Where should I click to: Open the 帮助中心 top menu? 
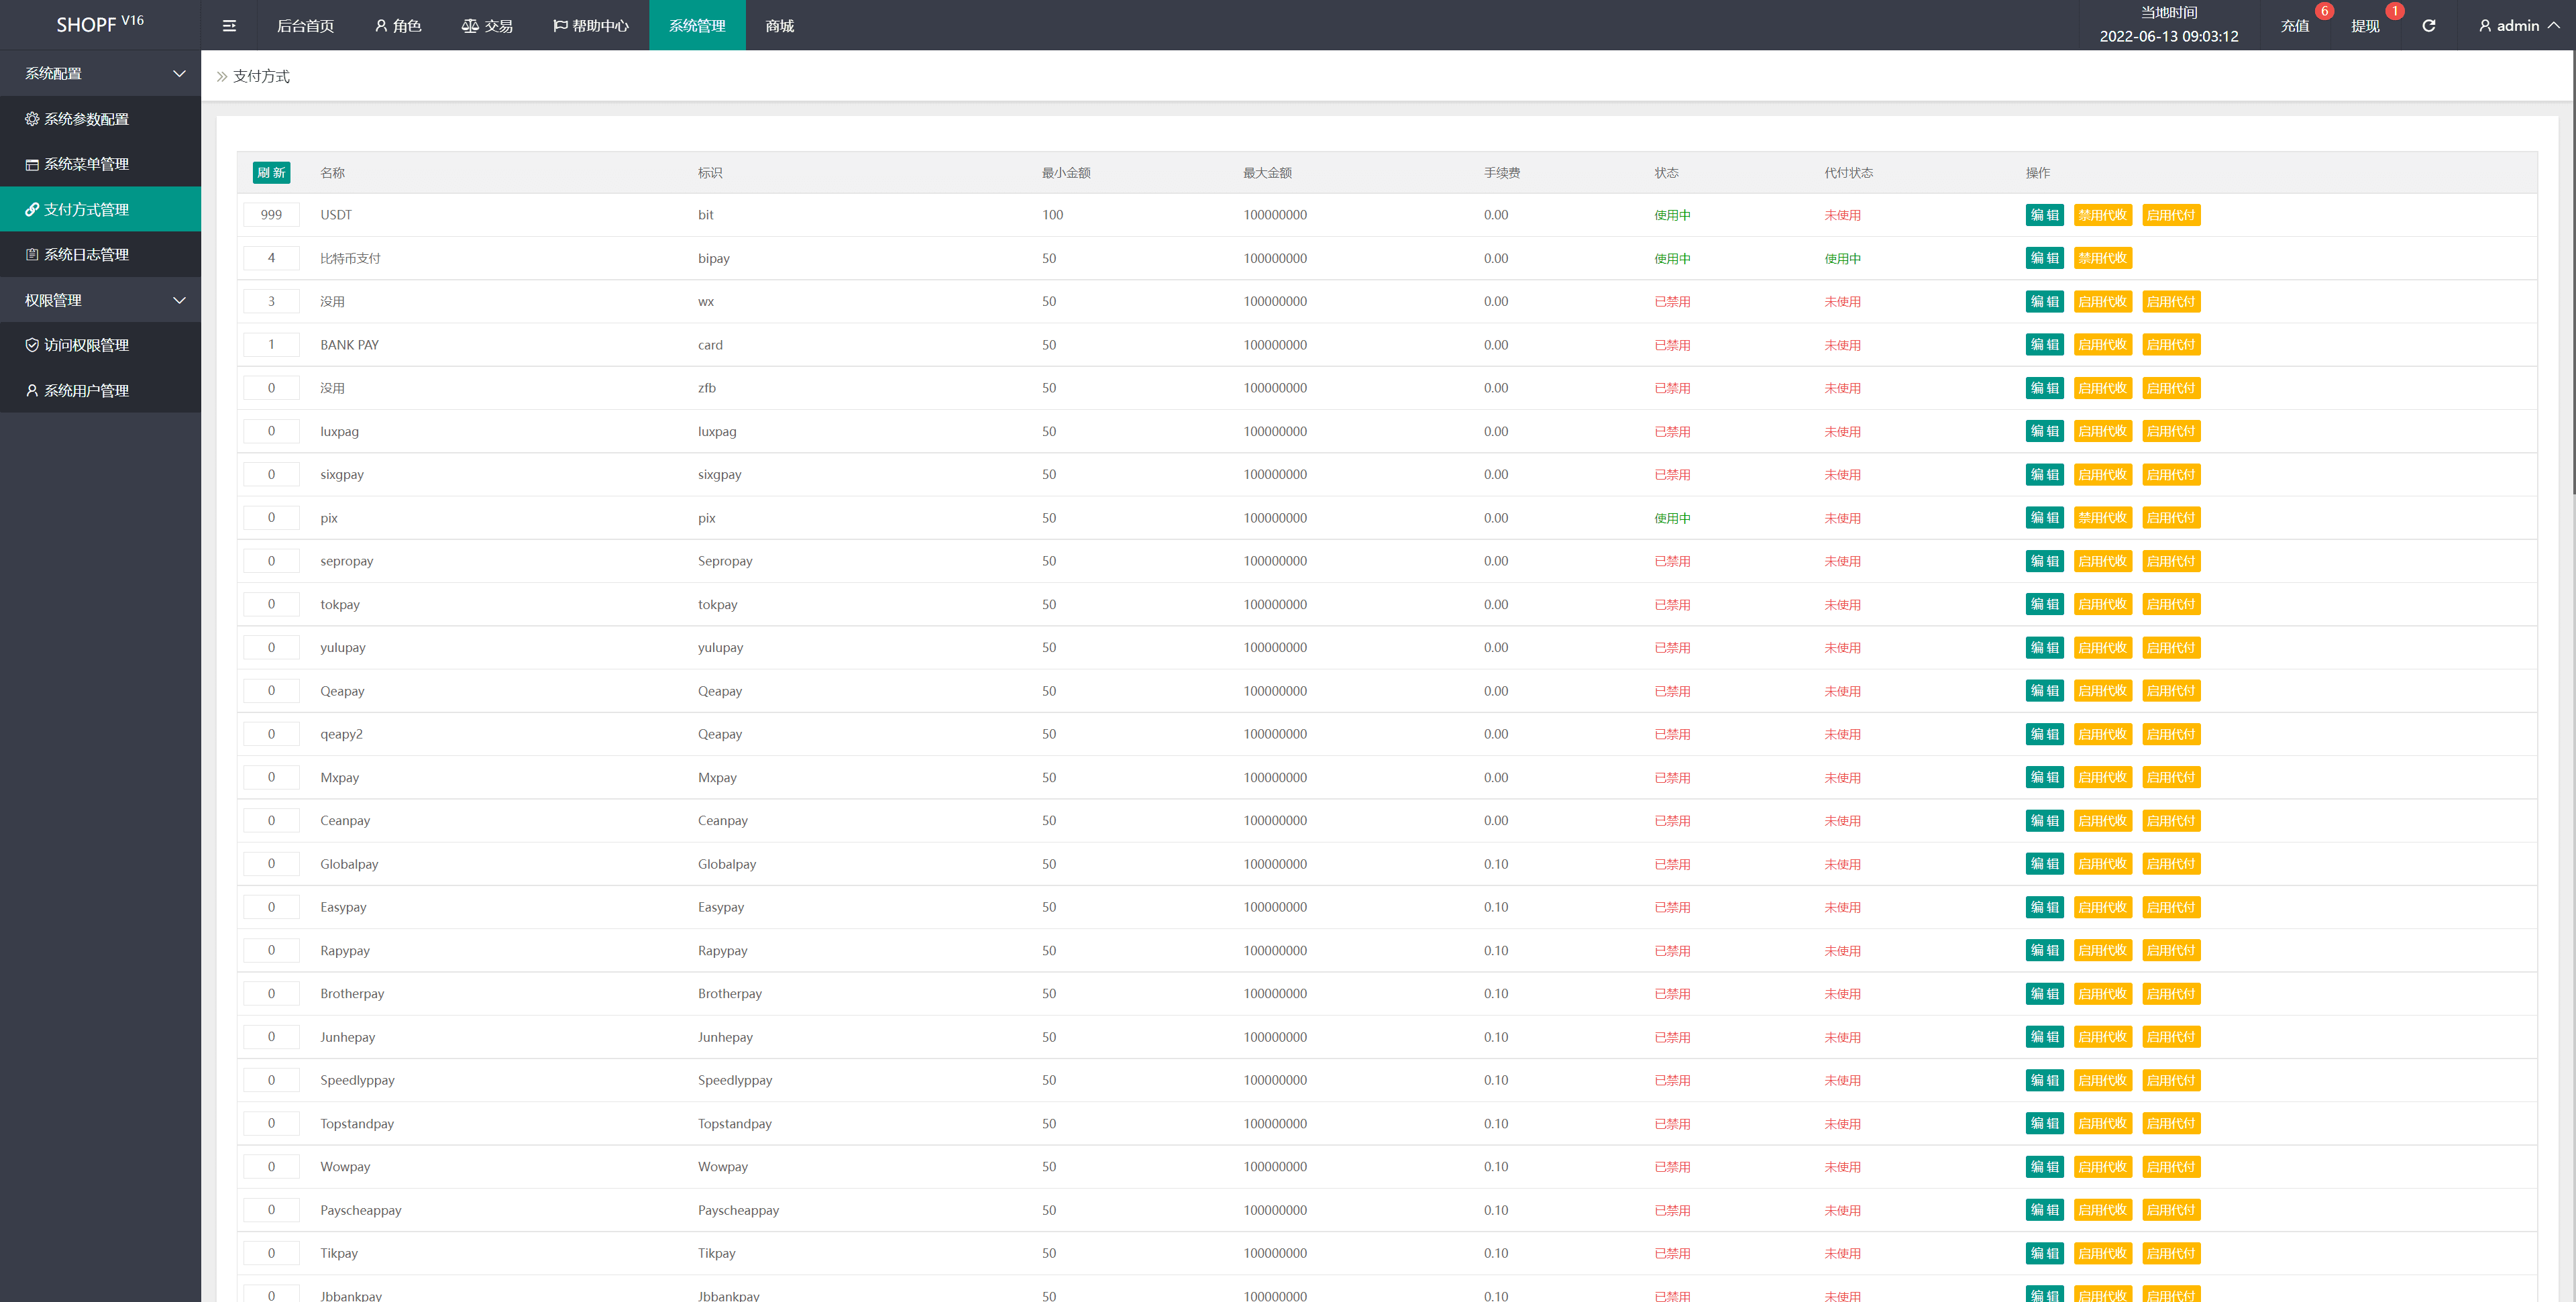591,26
